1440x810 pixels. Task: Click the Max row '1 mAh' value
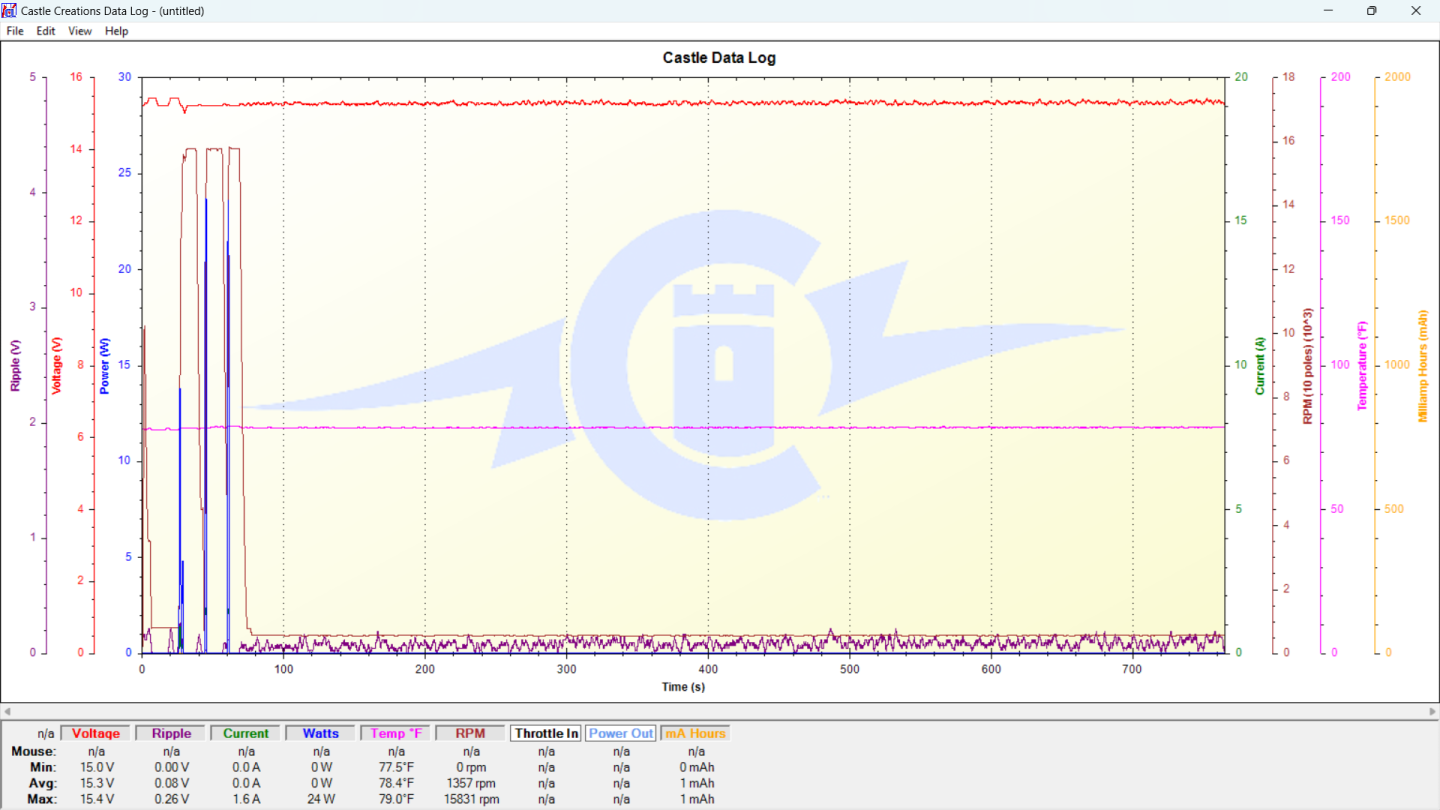696,799
